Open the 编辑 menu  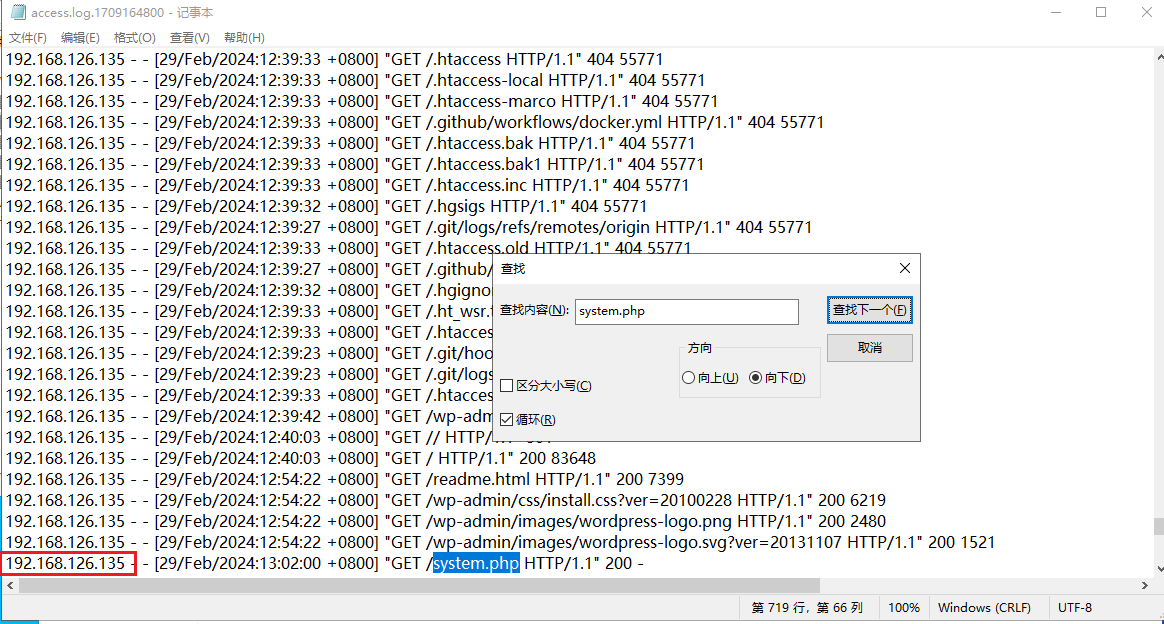[80, 38]
